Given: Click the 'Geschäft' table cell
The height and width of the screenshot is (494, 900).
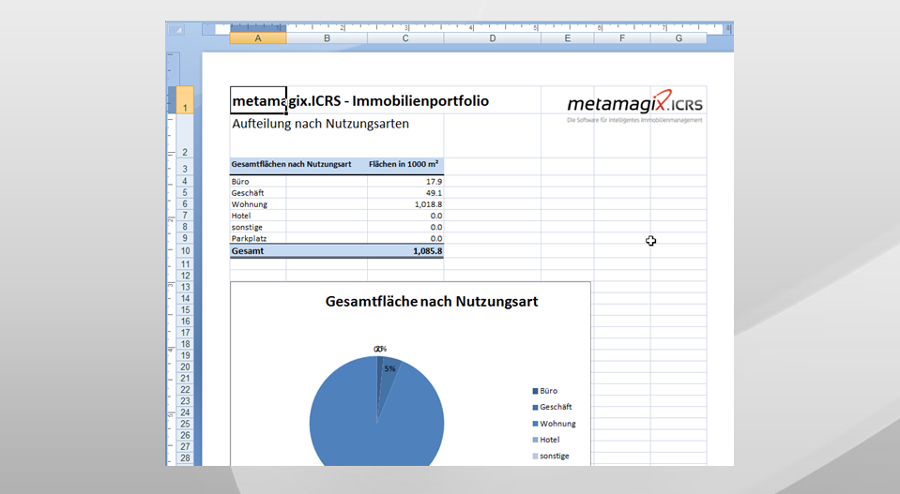Looking at the screenshot, I should [258, 193].
